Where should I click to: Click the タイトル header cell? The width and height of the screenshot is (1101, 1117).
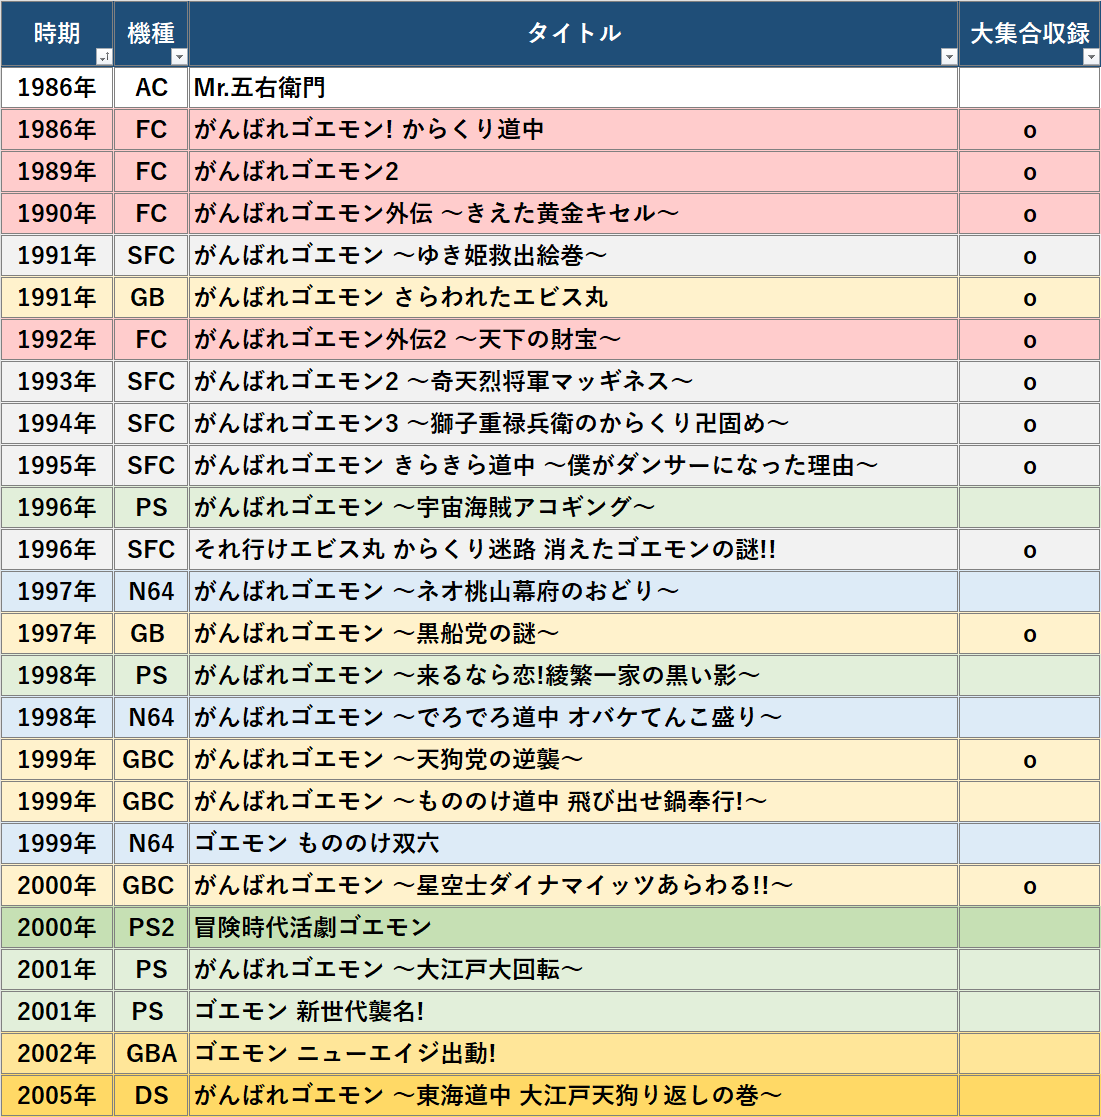click(x=573, y=33)
